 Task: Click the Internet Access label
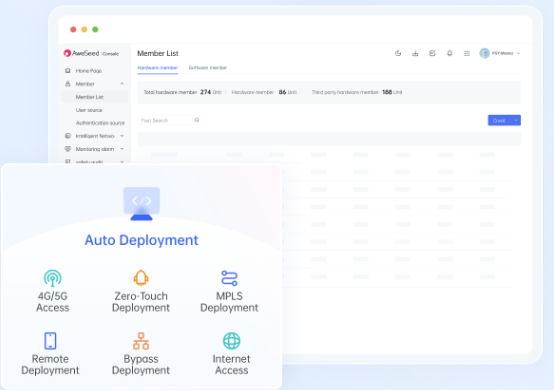coord(232,364)
